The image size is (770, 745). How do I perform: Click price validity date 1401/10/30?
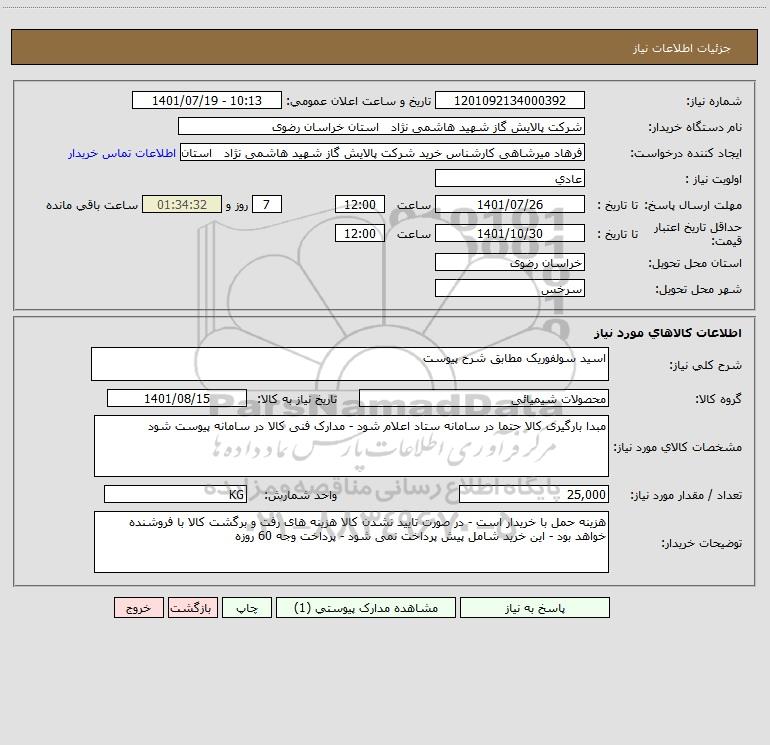tap(510, 233)
